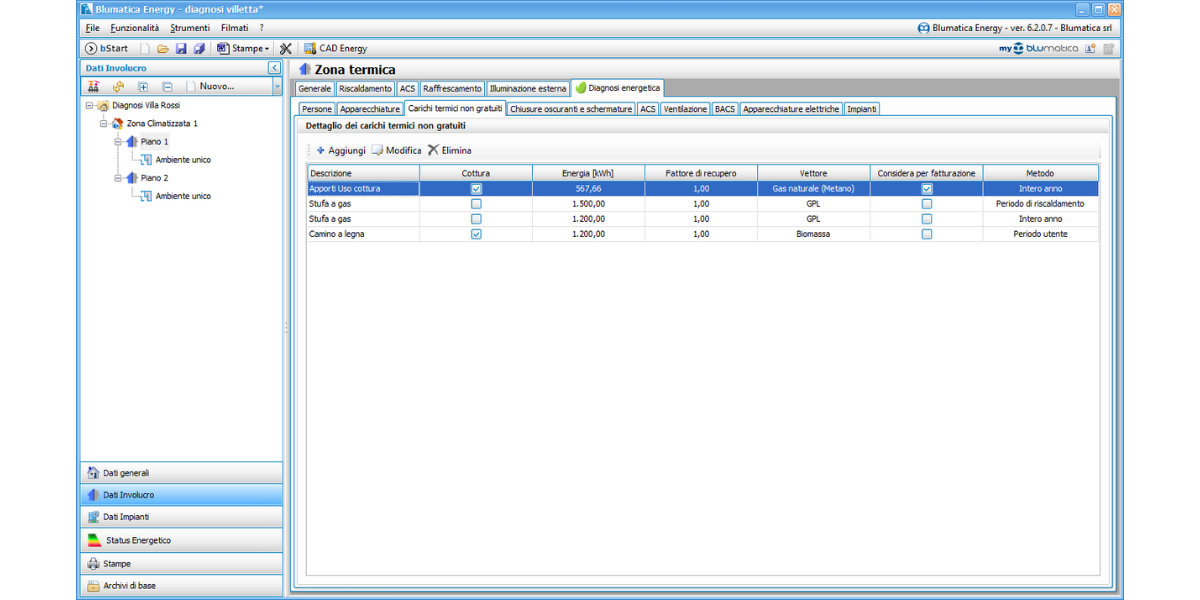Screen dimensions: 1200x600
Task: Save the project using the floppy disk icon
Action: pyautogui.click(x=181, y=48)
